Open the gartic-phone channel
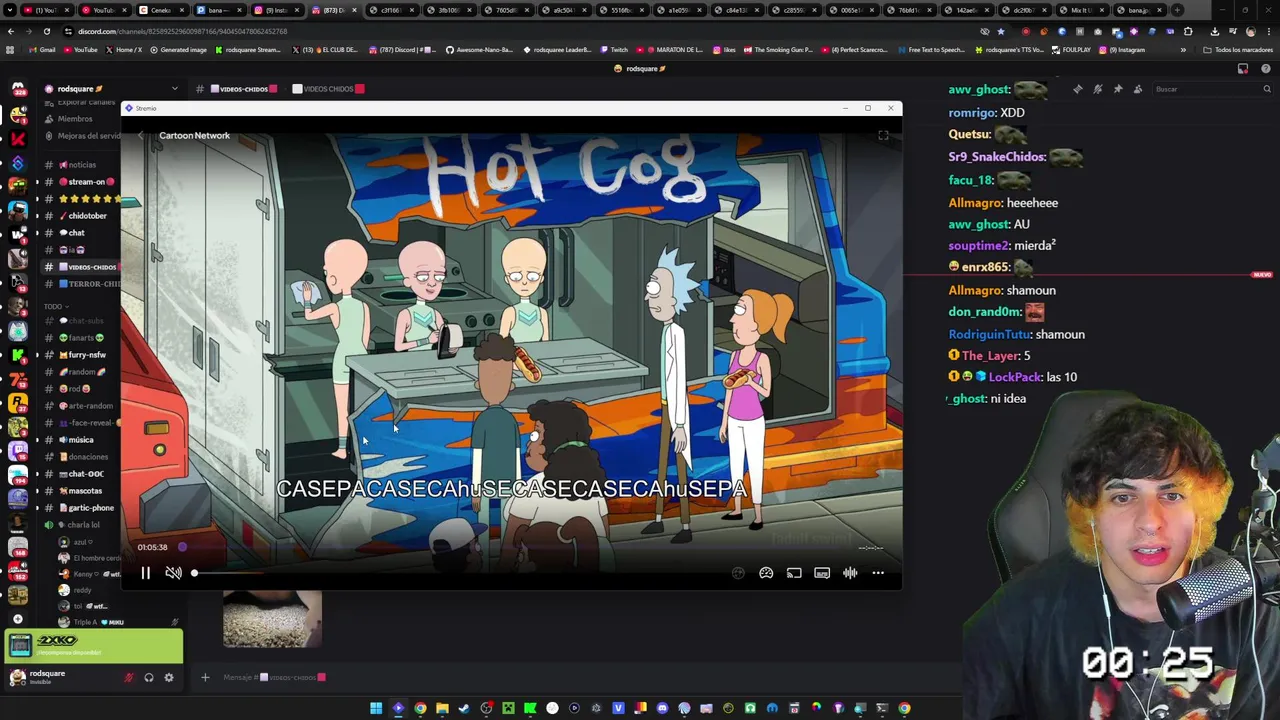The height and width of the screenshot is (720, 1280). [x=81, y=508]
